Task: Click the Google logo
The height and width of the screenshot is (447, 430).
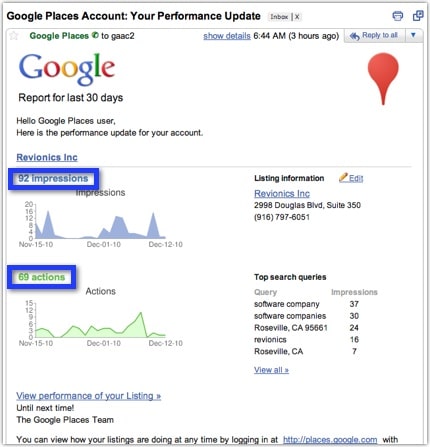Action: coord(67,69)
